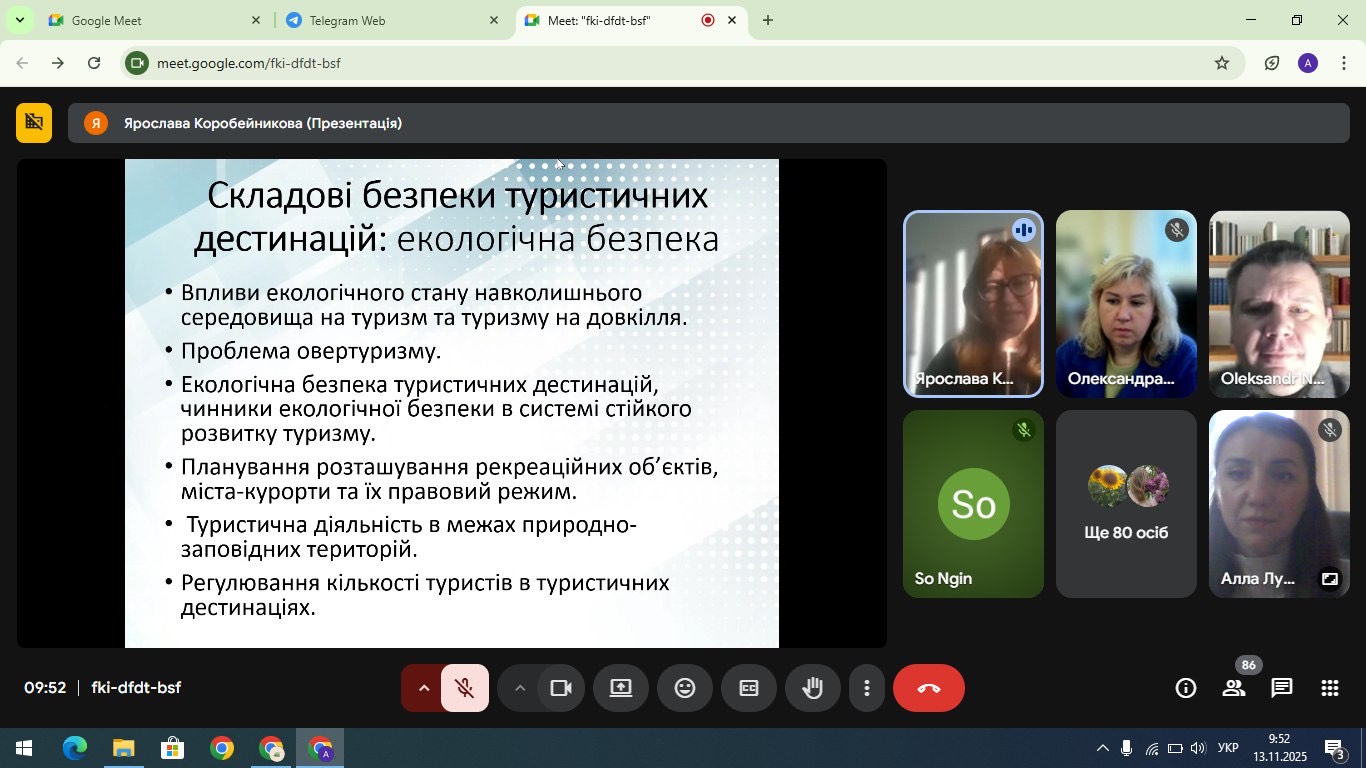This screenshot has height=768, width=1366.
Task: Show the participants list with 86 people
Action: pos(1234,688)
